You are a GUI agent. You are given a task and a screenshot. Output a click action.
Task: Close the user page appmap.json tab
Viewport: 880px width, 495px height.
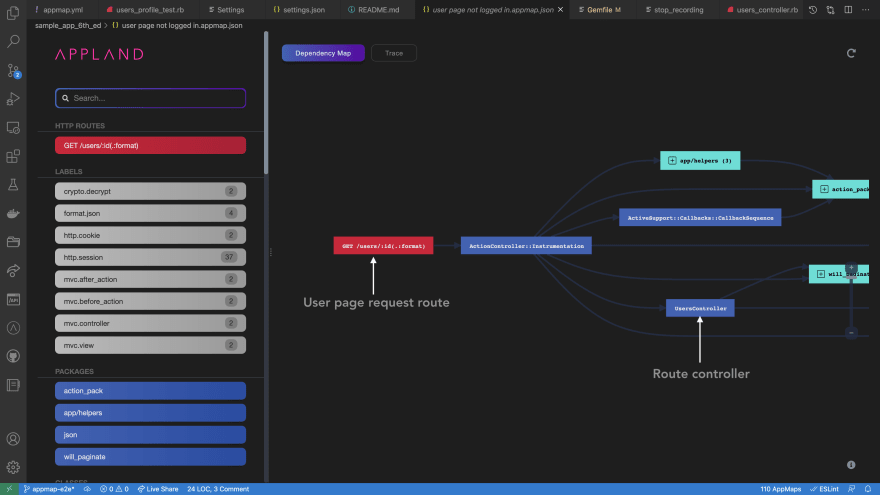point(560,10)
